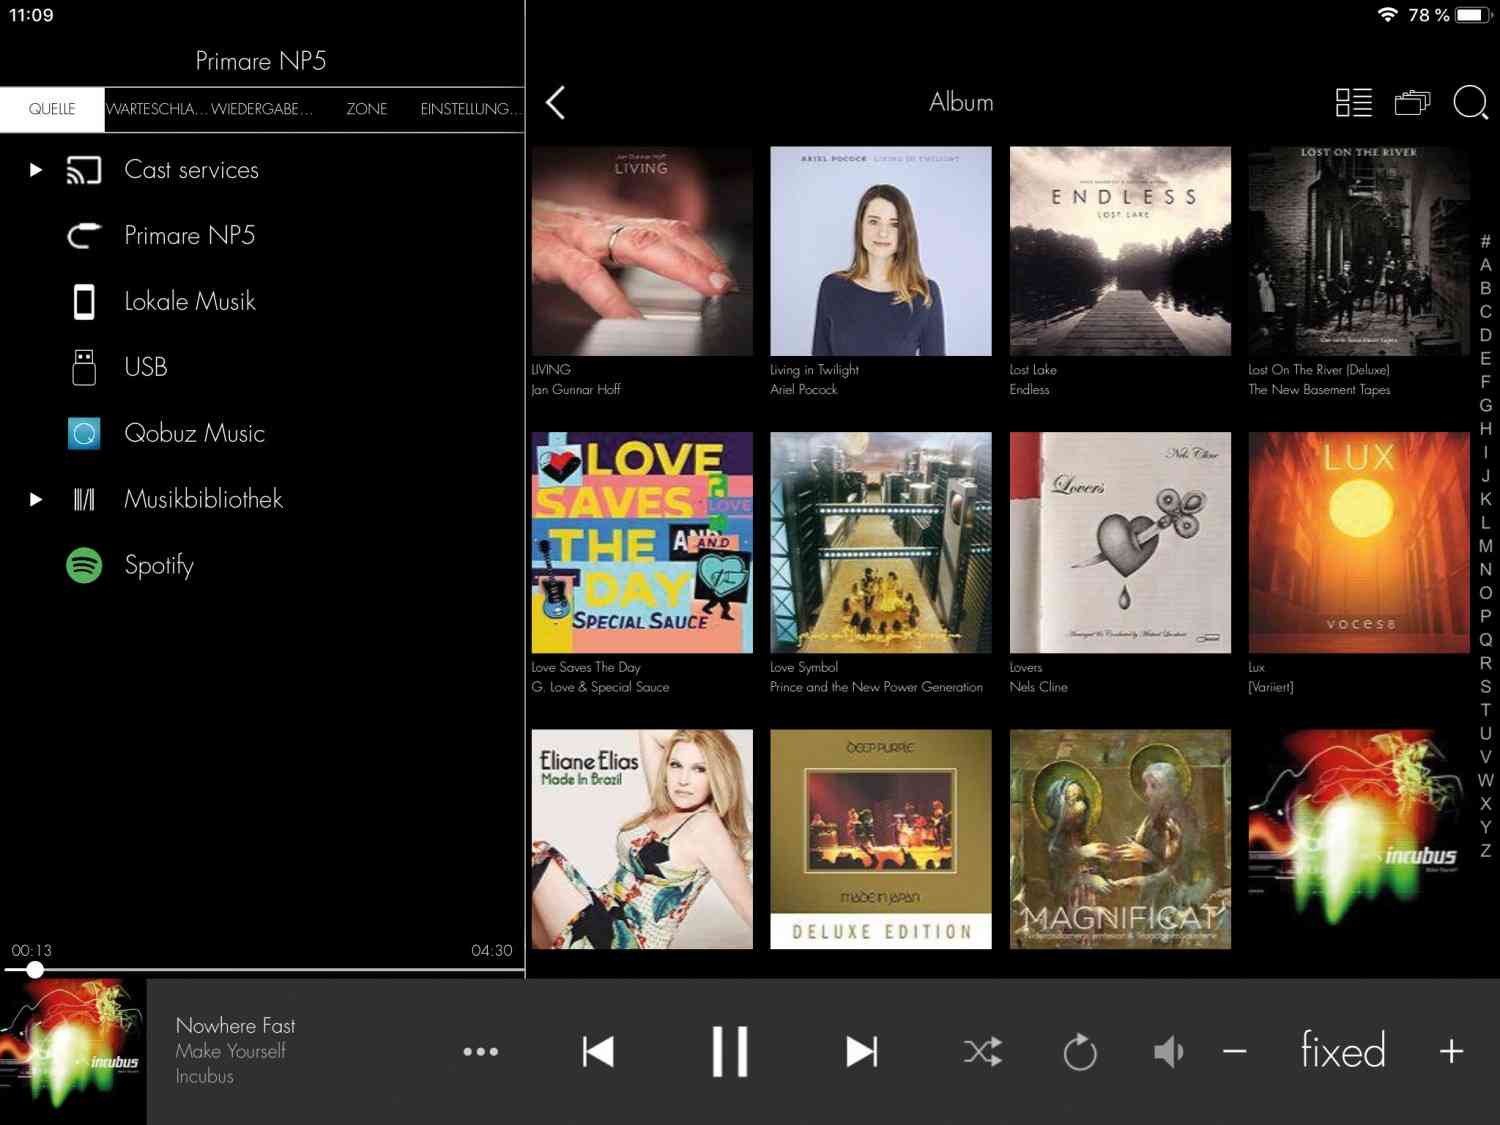This screenshot has width=1500, height=1125.
Task: Open the album search magnifier
Action: point(1471,102)
